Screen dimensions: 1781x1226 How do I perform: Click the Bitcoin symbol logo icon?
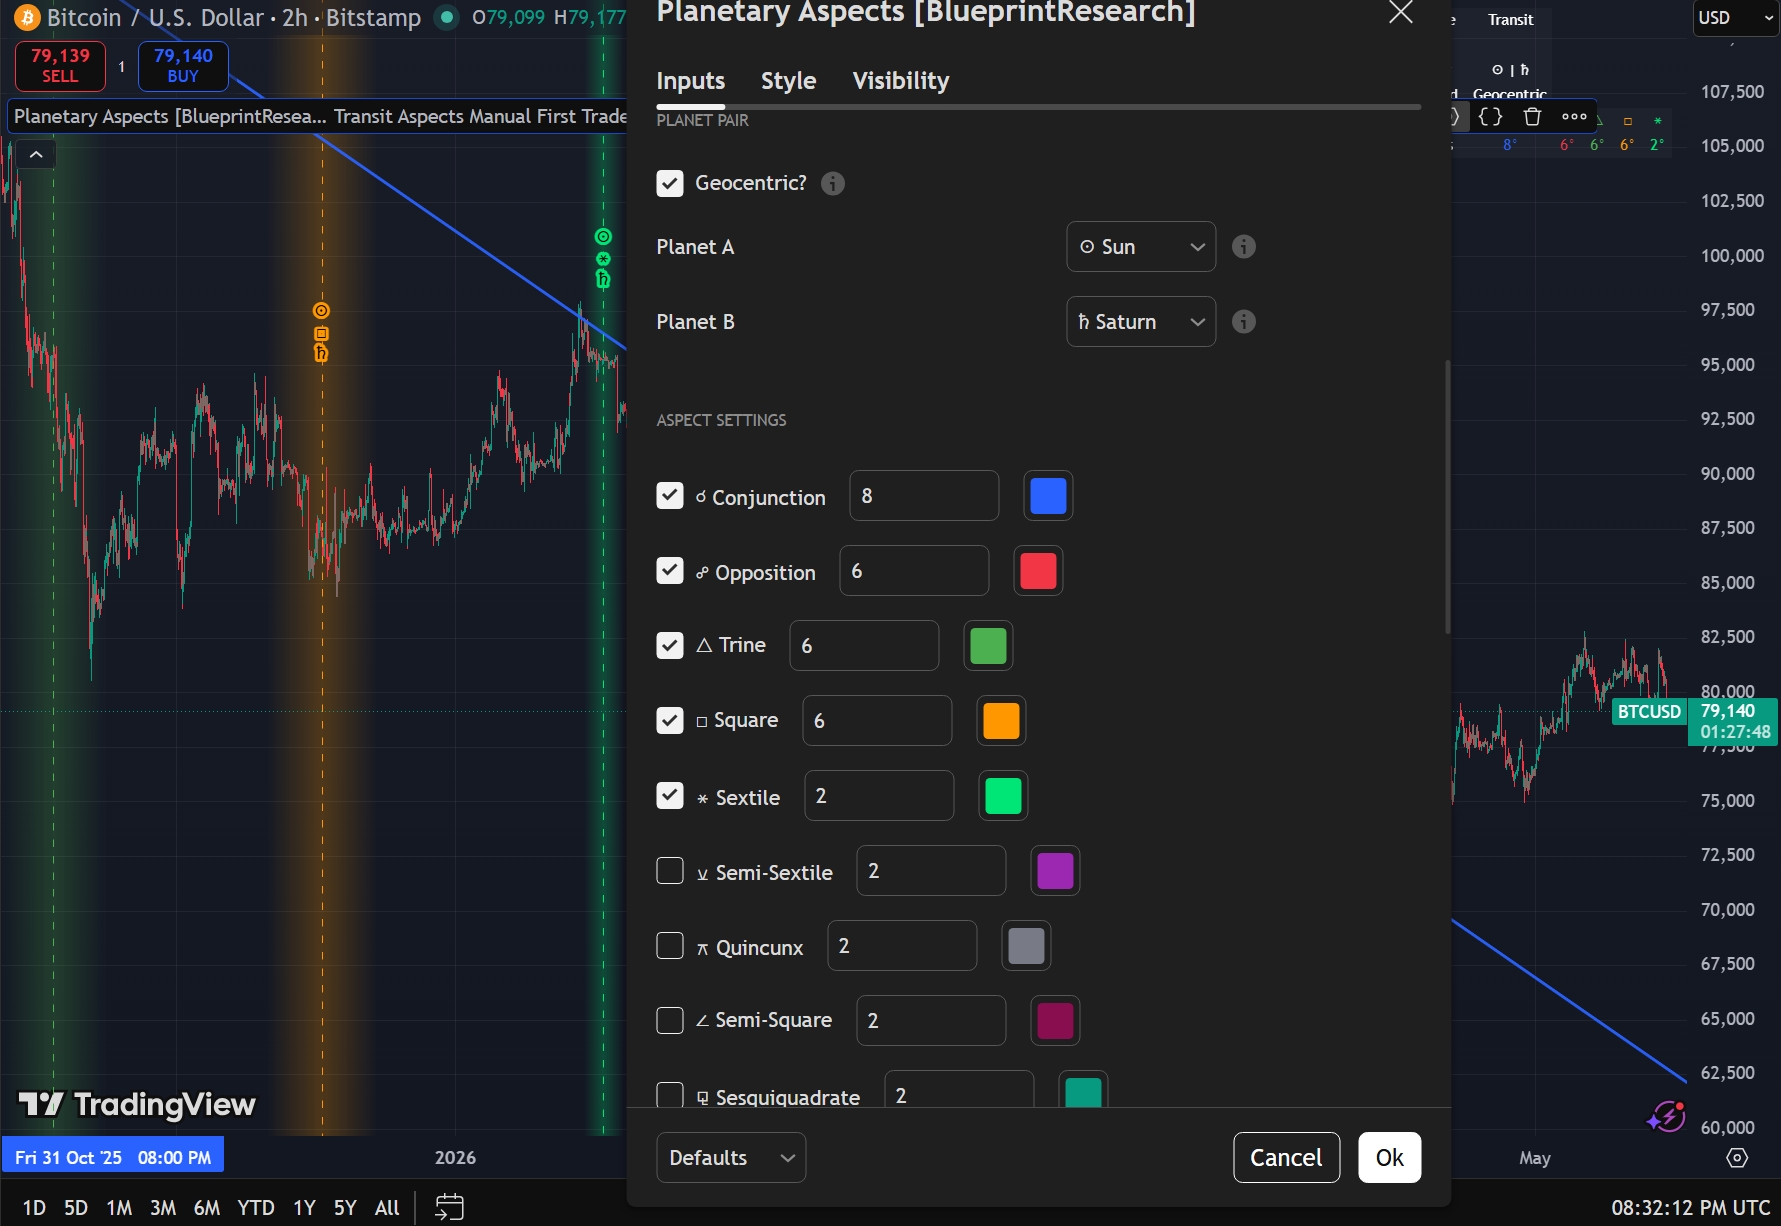(27, 18)
